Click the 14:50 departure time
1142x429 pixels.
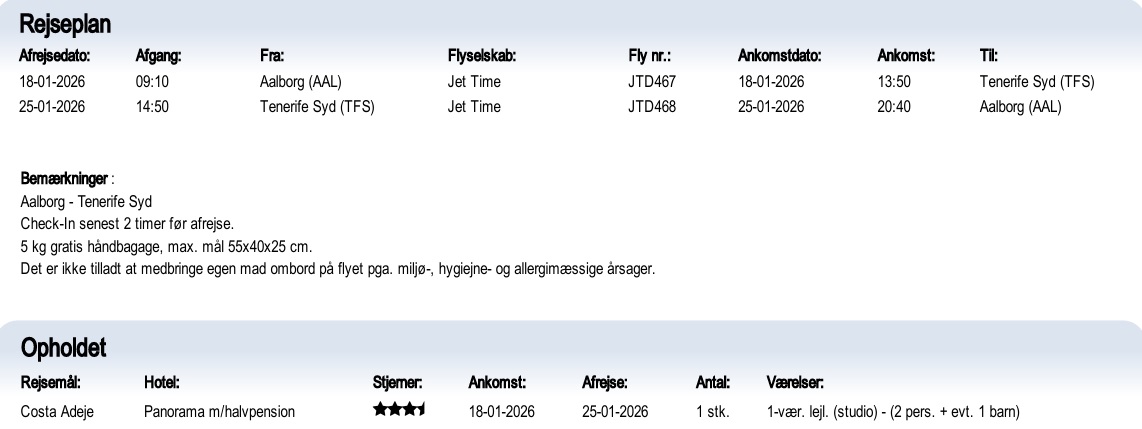[x=152, y=107]
